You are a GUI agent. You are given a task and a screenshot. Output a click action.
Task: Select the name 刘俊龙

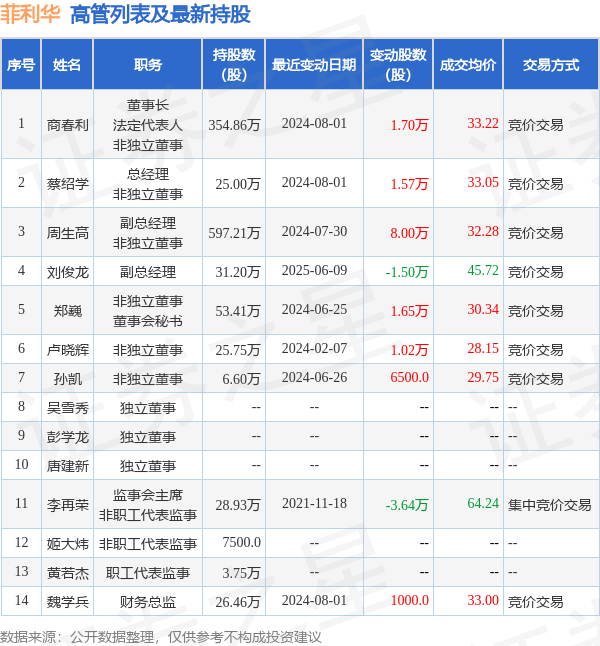[x=68, y=272]
